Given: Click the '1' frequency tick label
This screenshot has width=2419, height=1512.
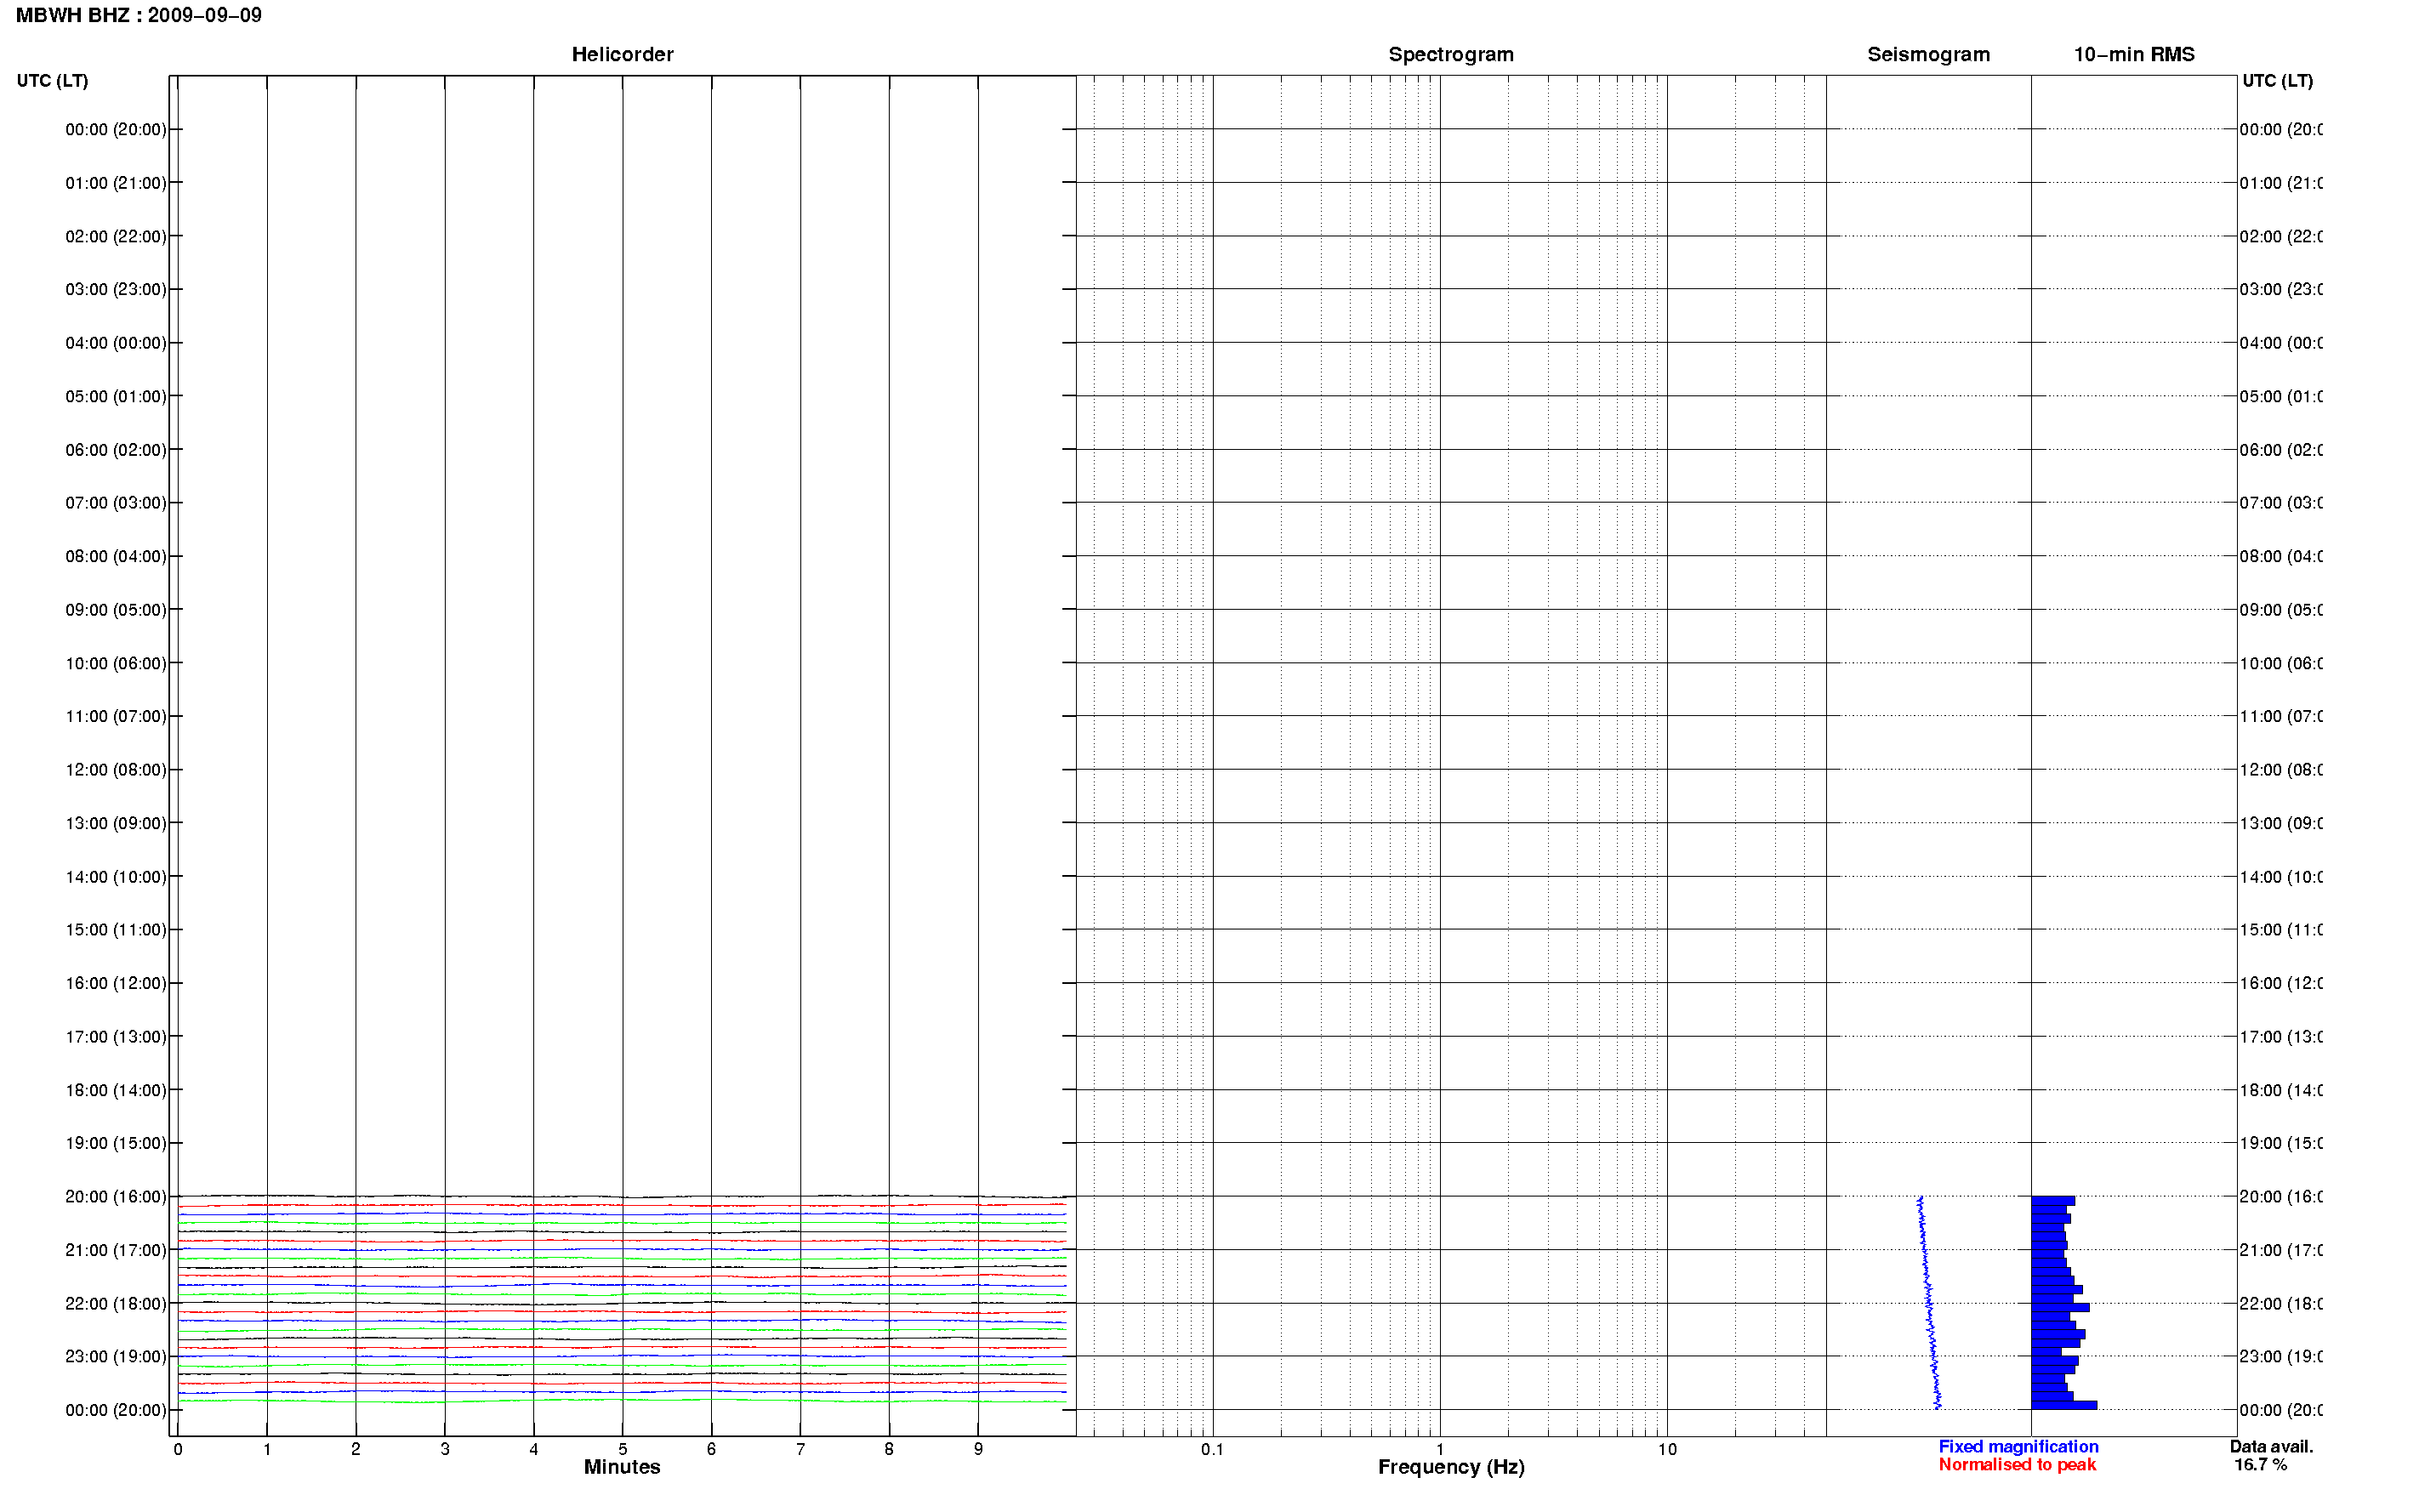Looking at the screenshot, I should tap(1440, 1449).
